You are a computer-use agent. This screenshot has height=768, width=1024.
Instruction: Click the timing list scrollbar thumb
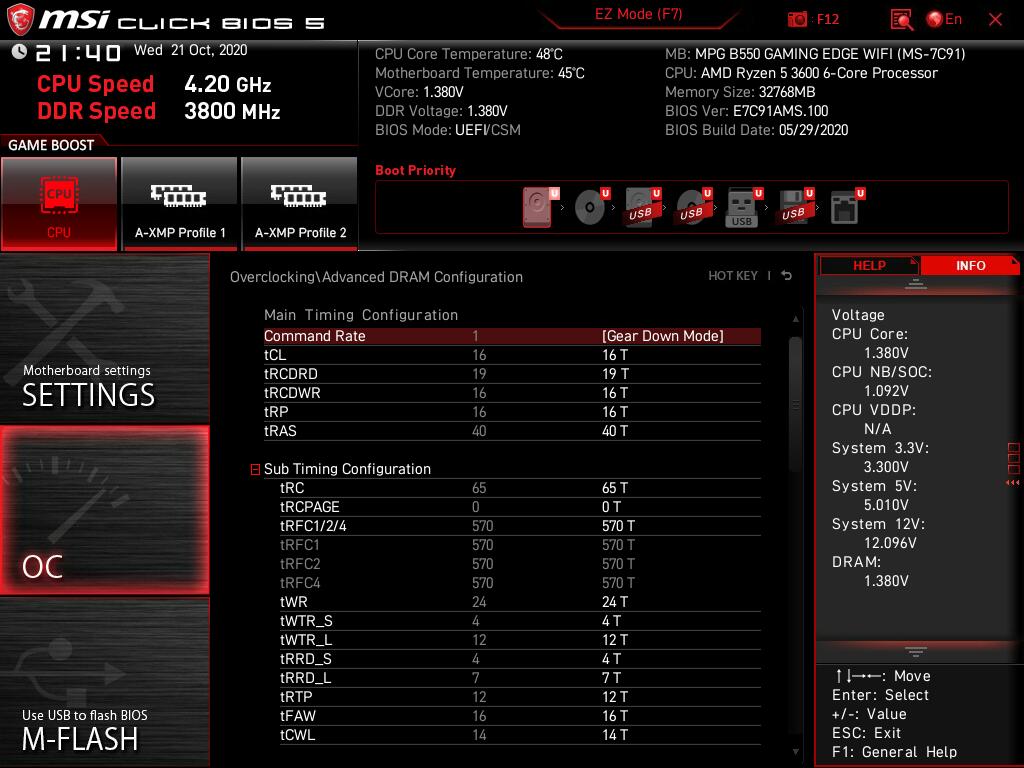tap(795, 404)
